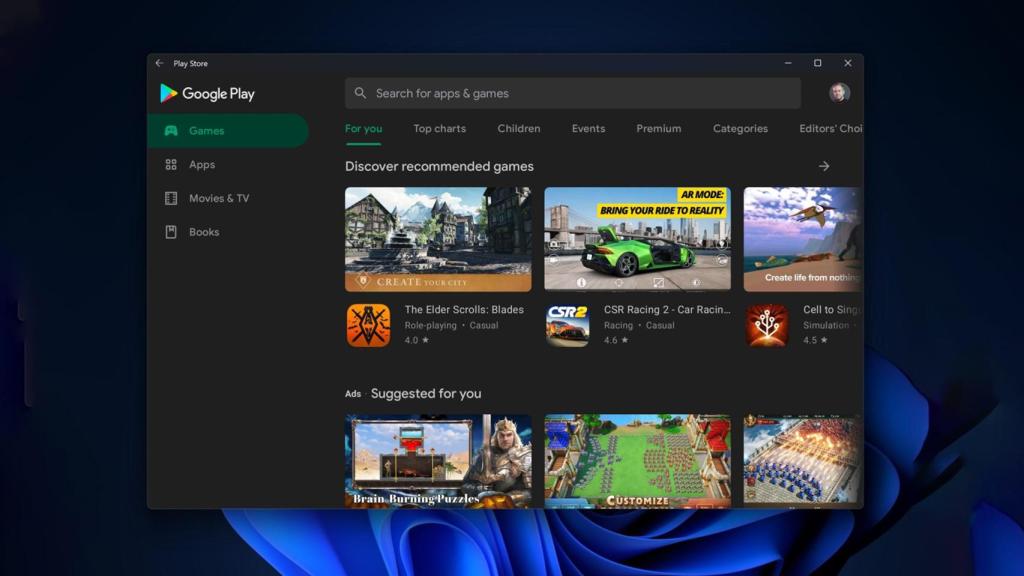Image resolution: width=1024 pixels, height=576 pixels.
Task: Click the Suggested for you heading
Action: [426, 394]
